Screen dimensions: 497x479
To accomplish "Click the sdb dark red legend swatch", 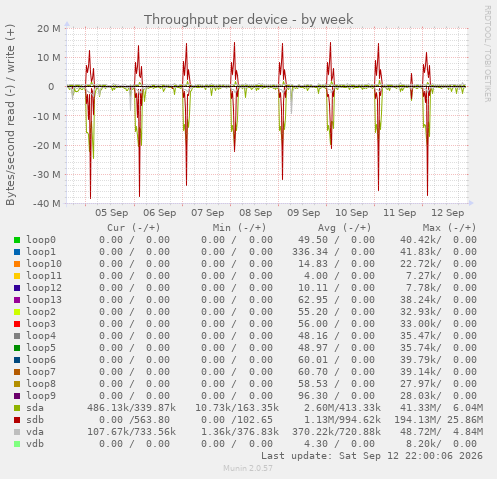I will point(17,420).
